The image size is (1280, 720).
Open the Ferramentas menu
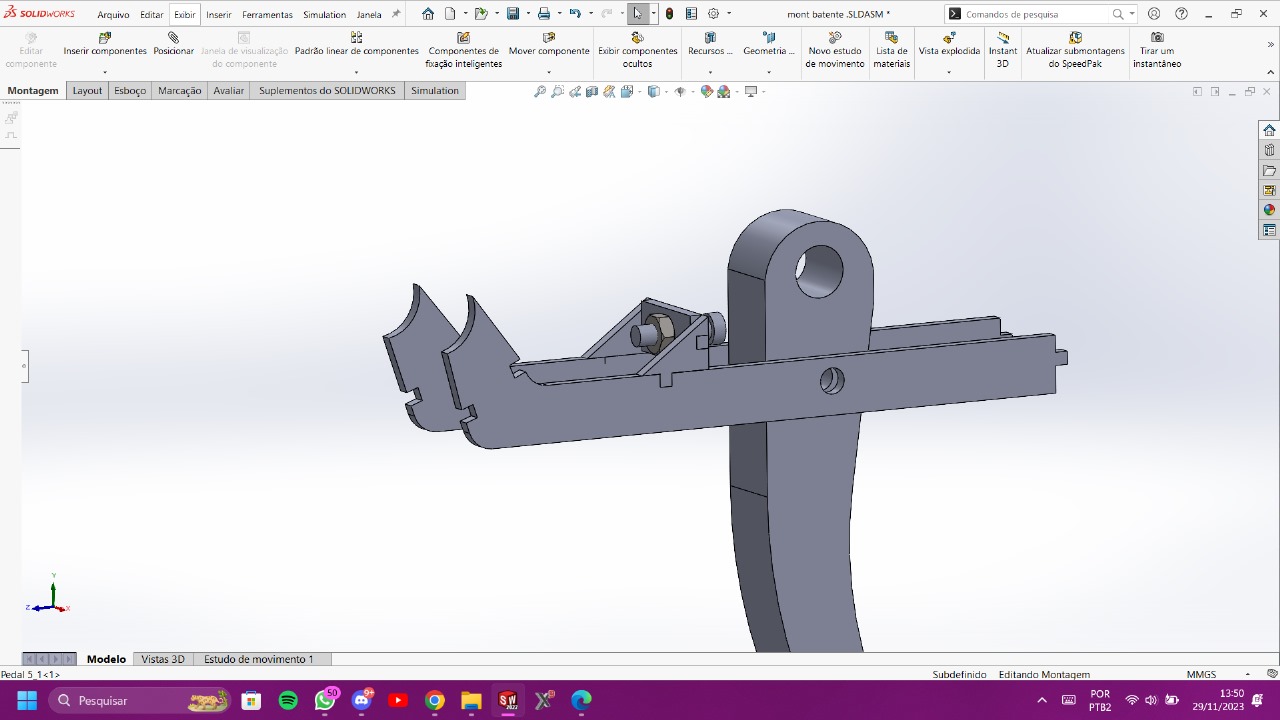coord(267,15)
